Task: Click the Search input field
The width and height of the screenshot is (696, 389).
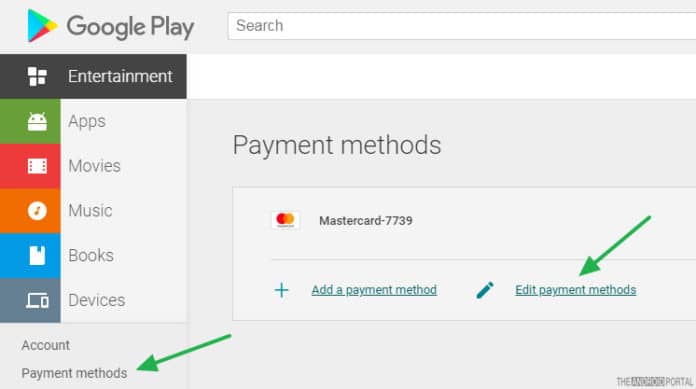Action: click(462, 26)
